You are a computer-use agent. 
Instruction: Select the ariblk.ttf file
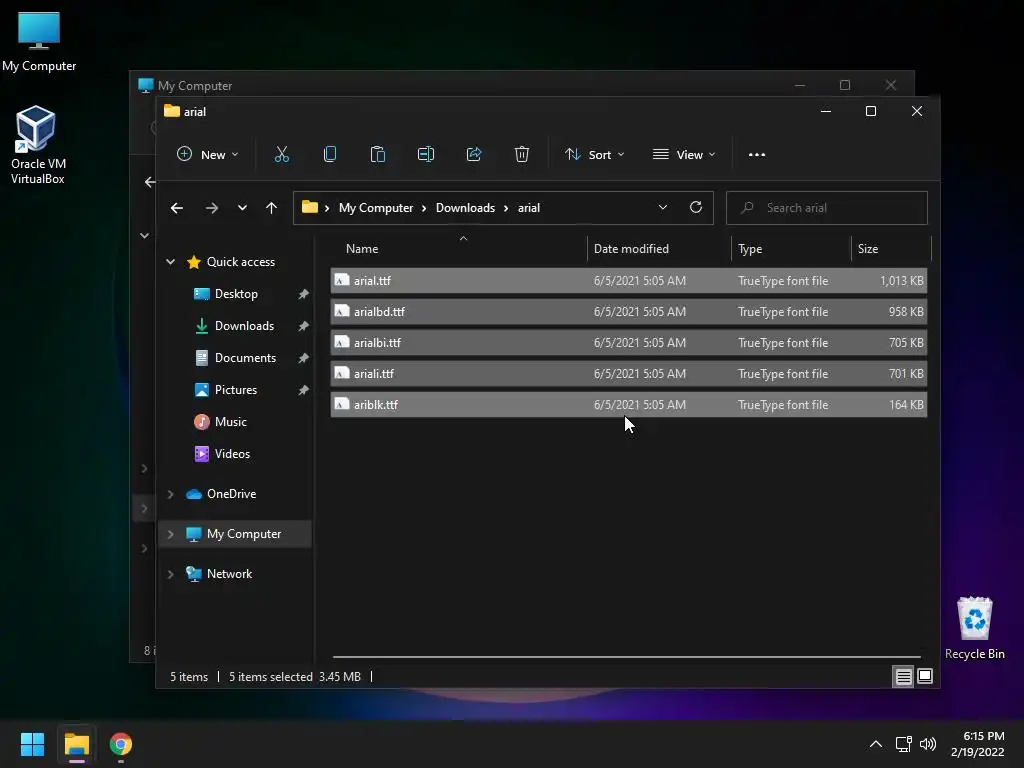tap(628, 405)
